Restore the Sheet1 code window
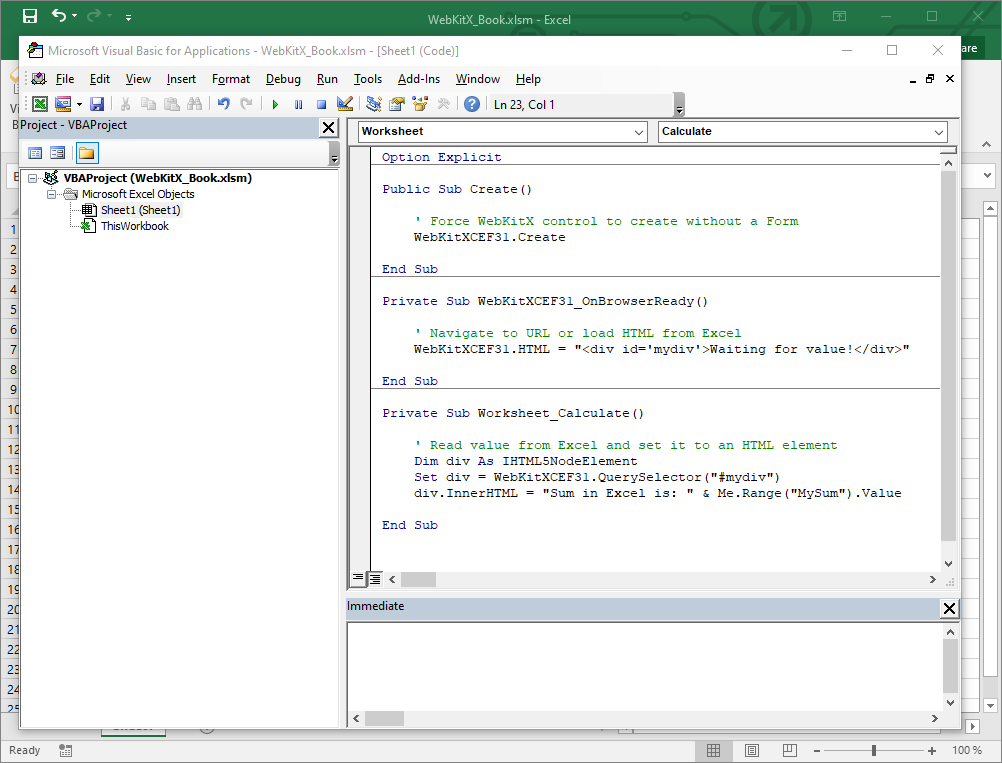 pos(930,79)
